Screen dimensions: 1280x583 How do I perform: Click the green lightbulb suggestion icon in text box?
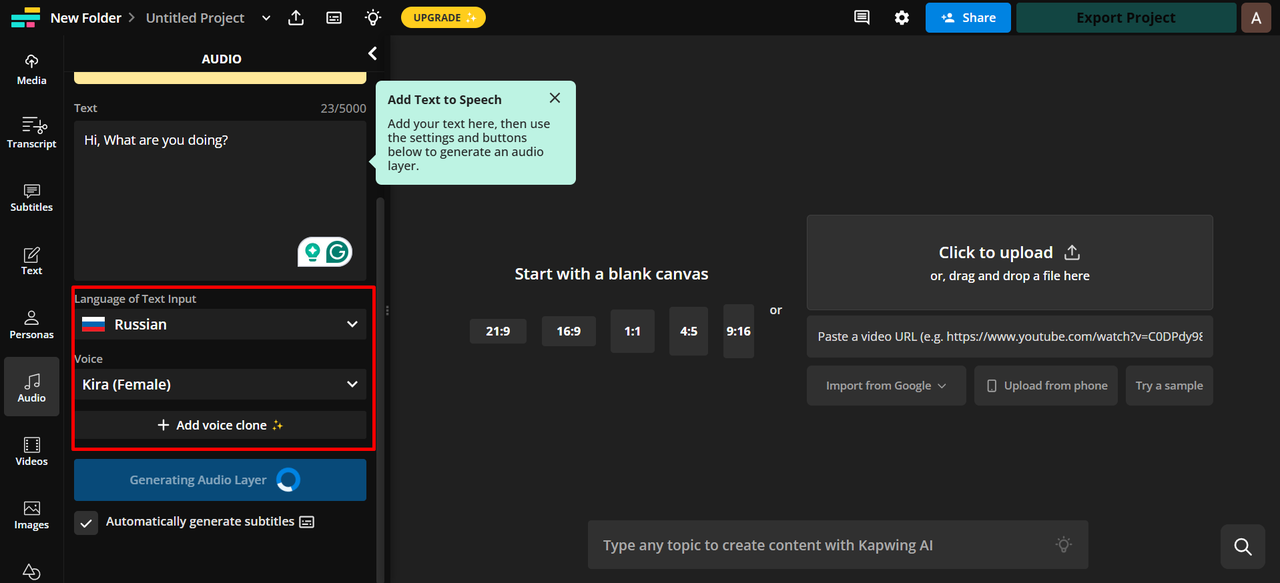pos(312,252)
